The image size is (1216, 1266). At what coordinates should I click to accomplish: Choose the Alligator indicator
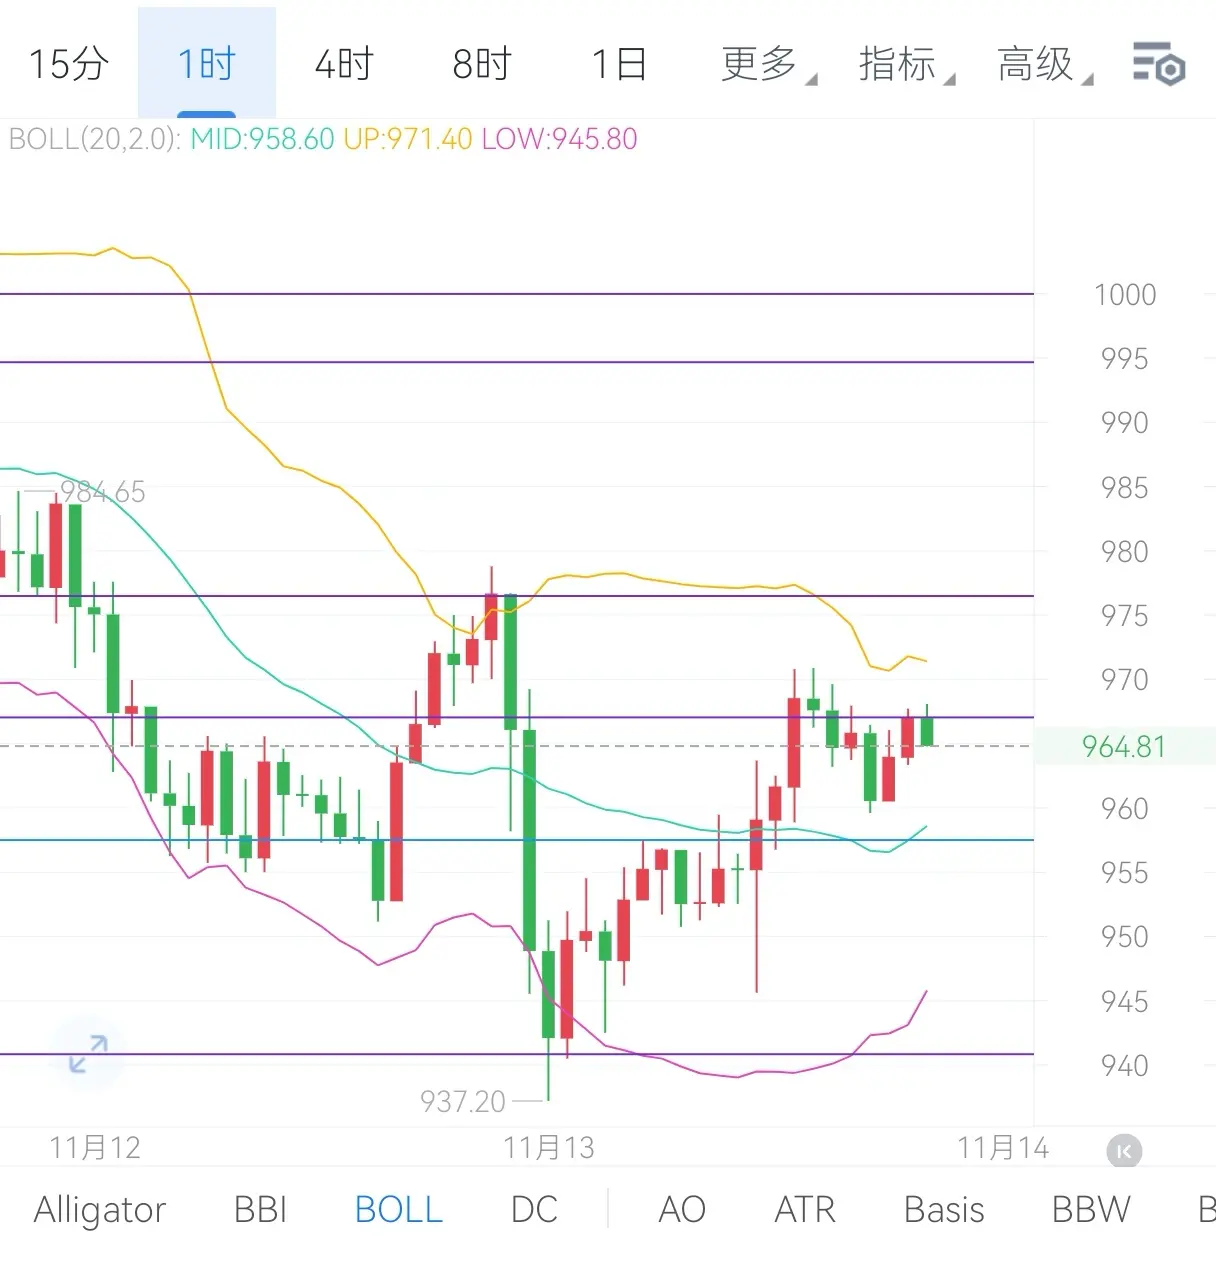pos(100,1210)
